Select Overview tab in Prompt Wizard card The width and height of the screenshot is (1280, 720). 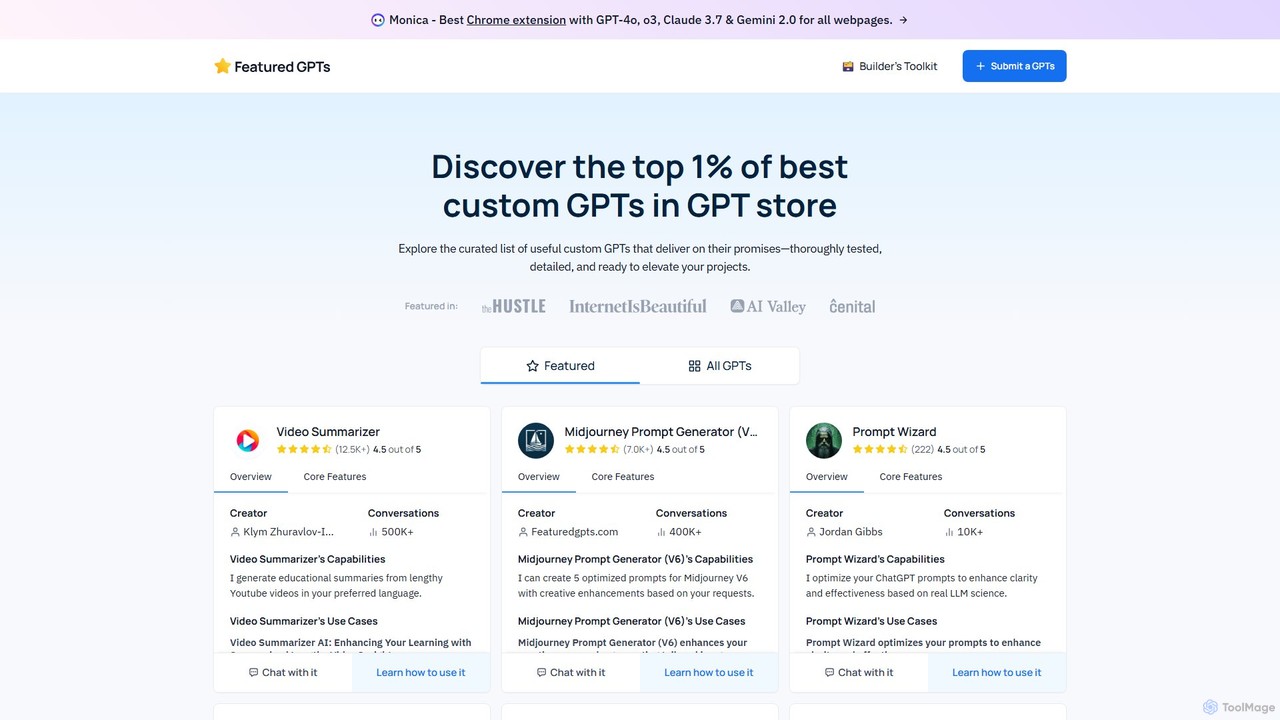(827, 477)
